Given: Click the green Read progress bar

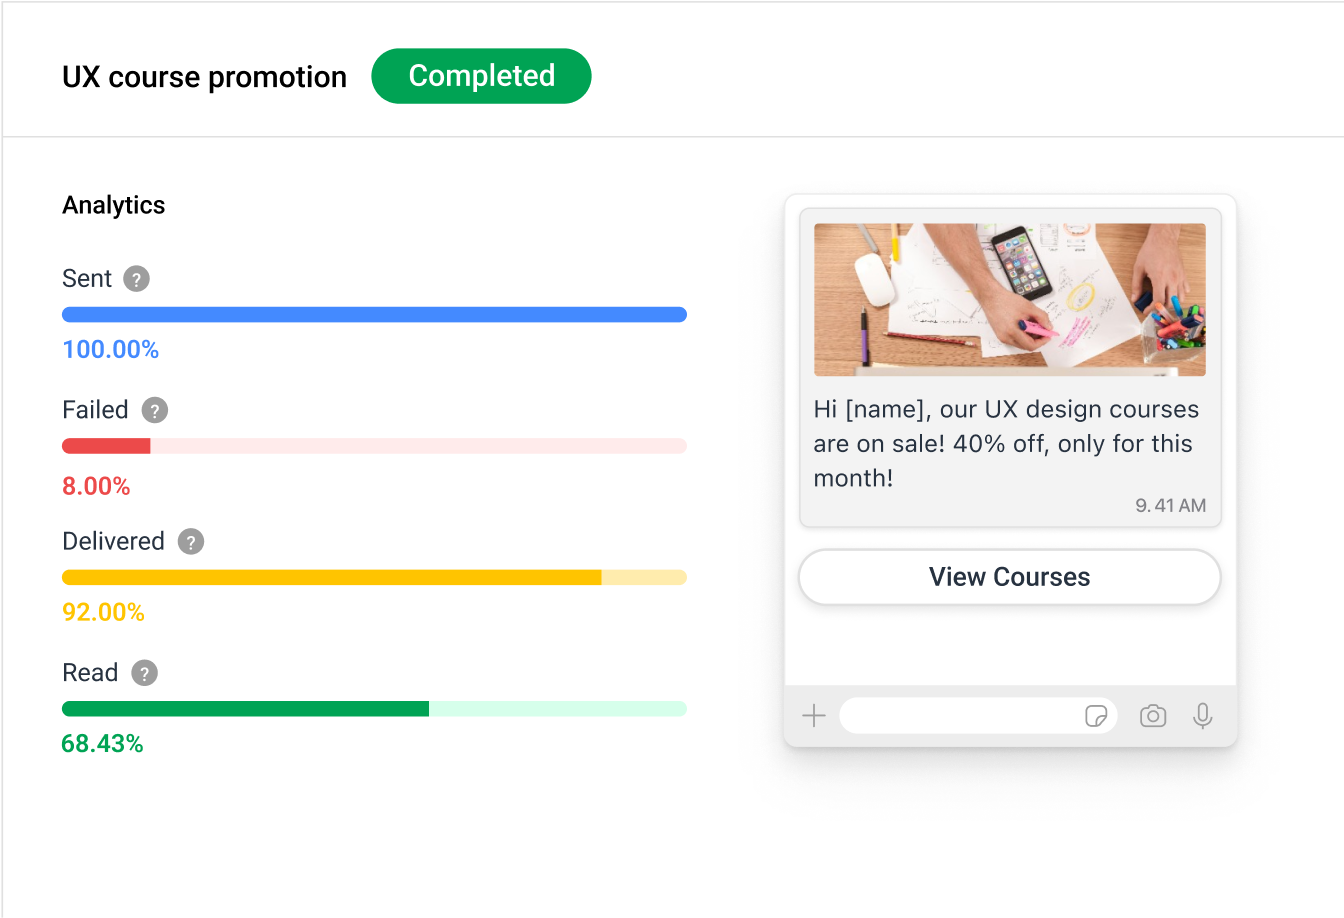Looking at the screenshot, I should tap(245, 709).
